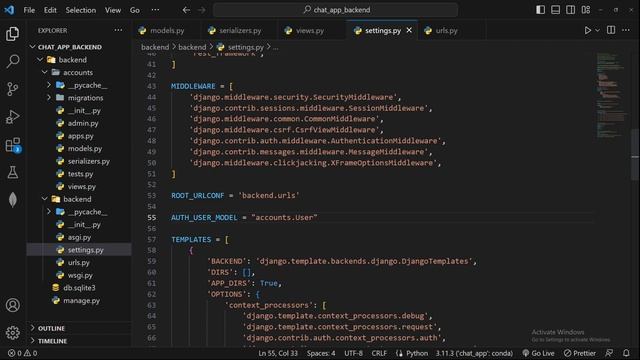Viewport: 640px width, 360px height.
Task: Change CRLF end of line sequence
Action: point(379,353)
